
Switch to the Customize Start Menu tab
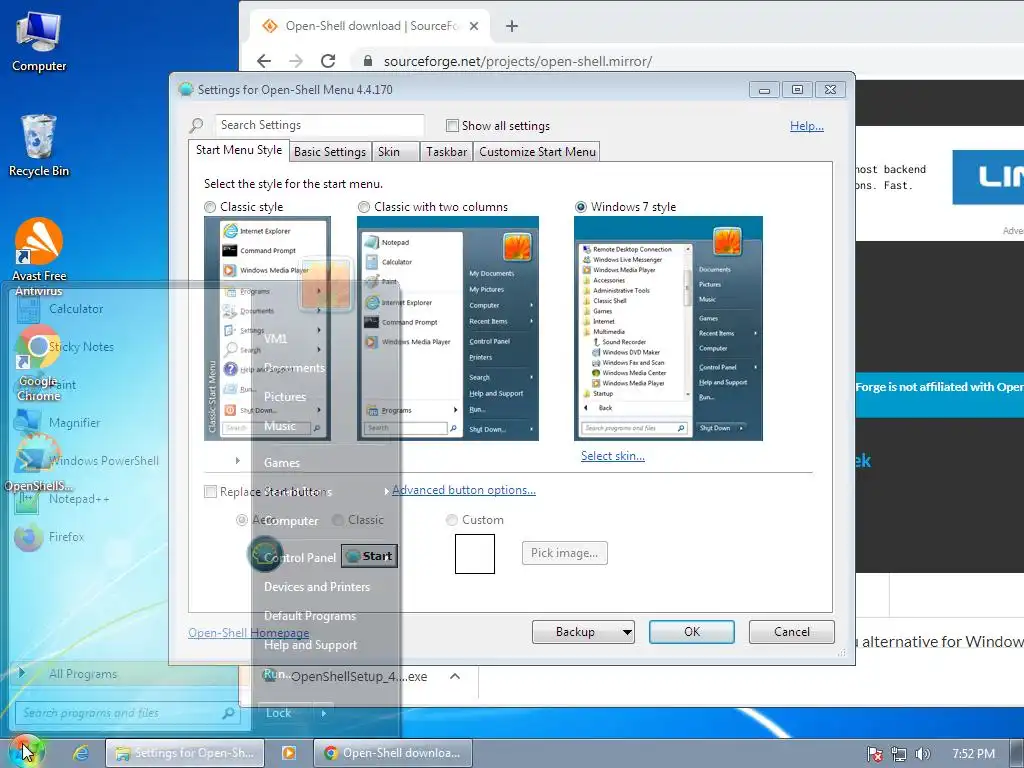pyautogui.click(x=537, y=152)
